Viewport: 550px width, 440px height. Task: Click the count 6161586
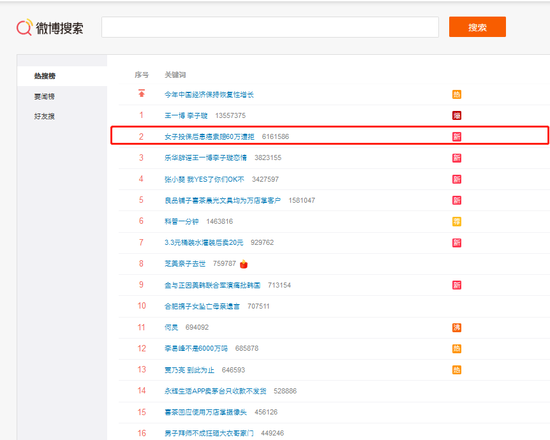tap(275, 136)
